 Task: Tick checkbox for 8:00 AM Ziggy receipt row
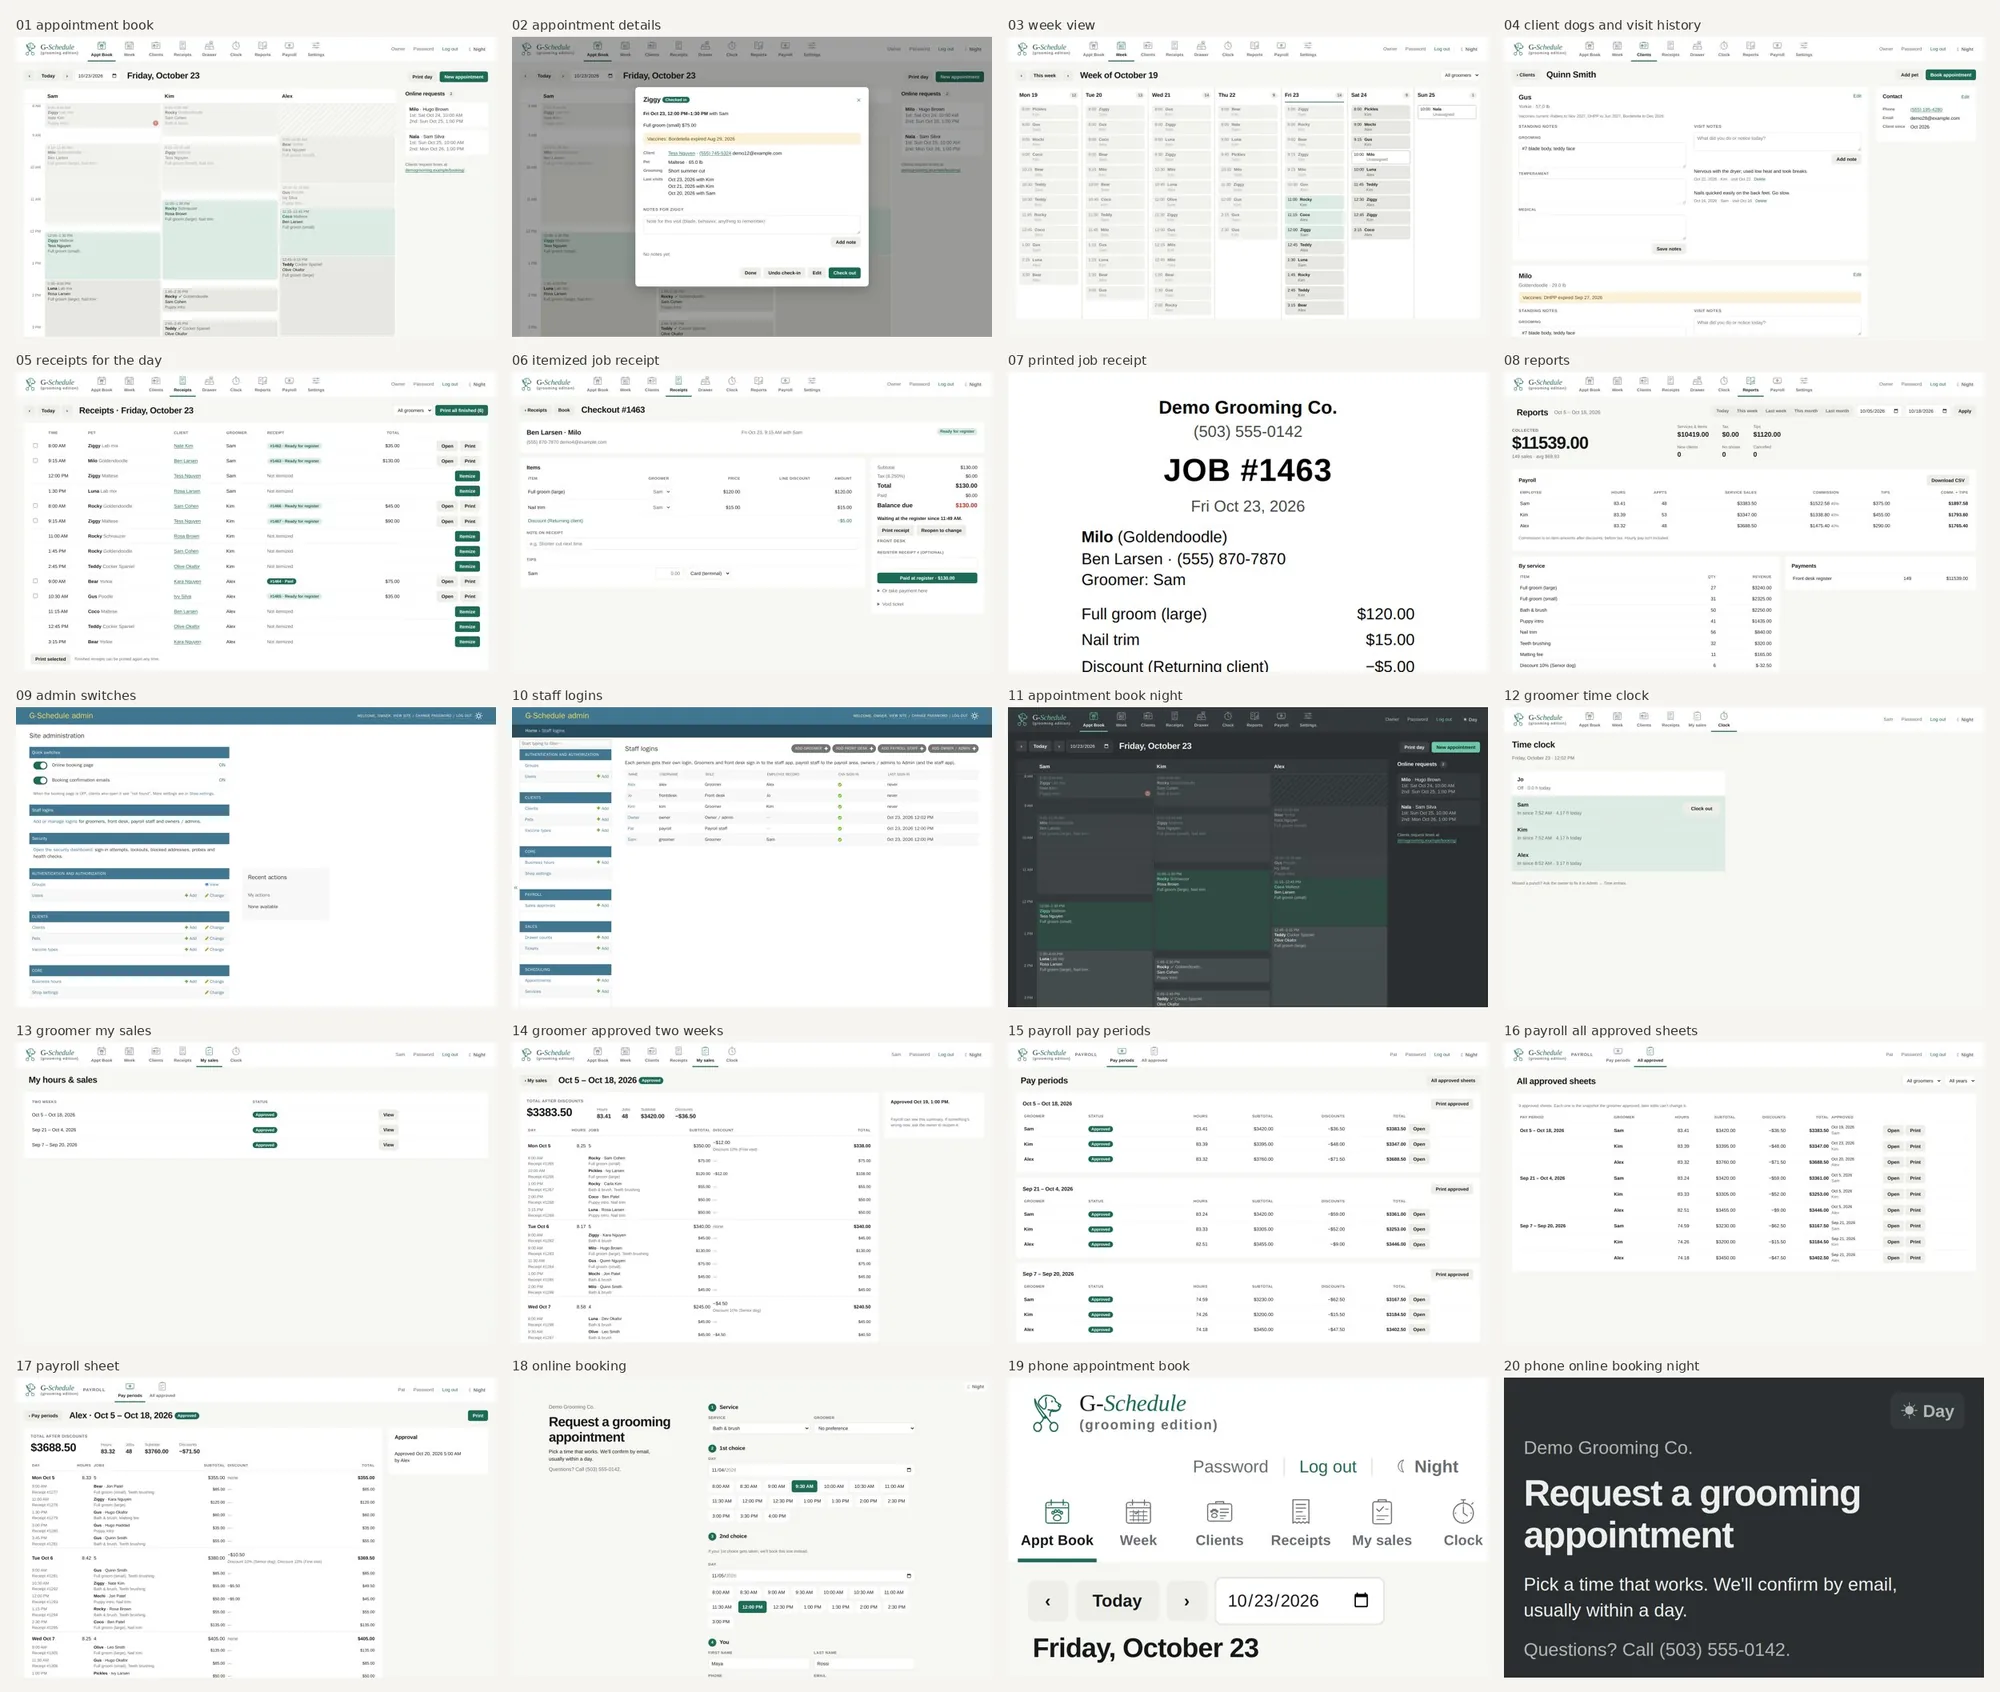(36, 446)
